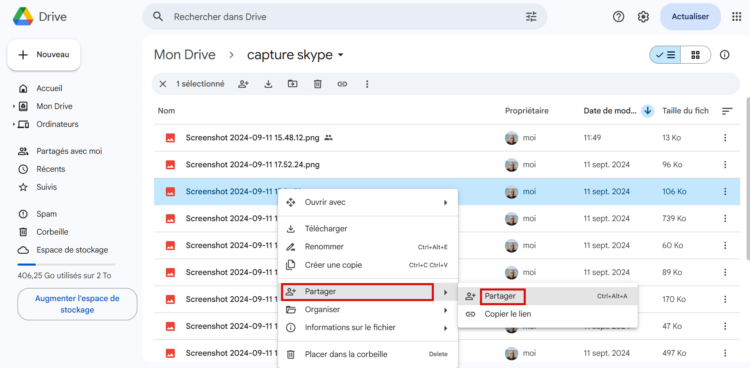
Task: Select Copier le lien in submenu
Action: tap(548, 314)
